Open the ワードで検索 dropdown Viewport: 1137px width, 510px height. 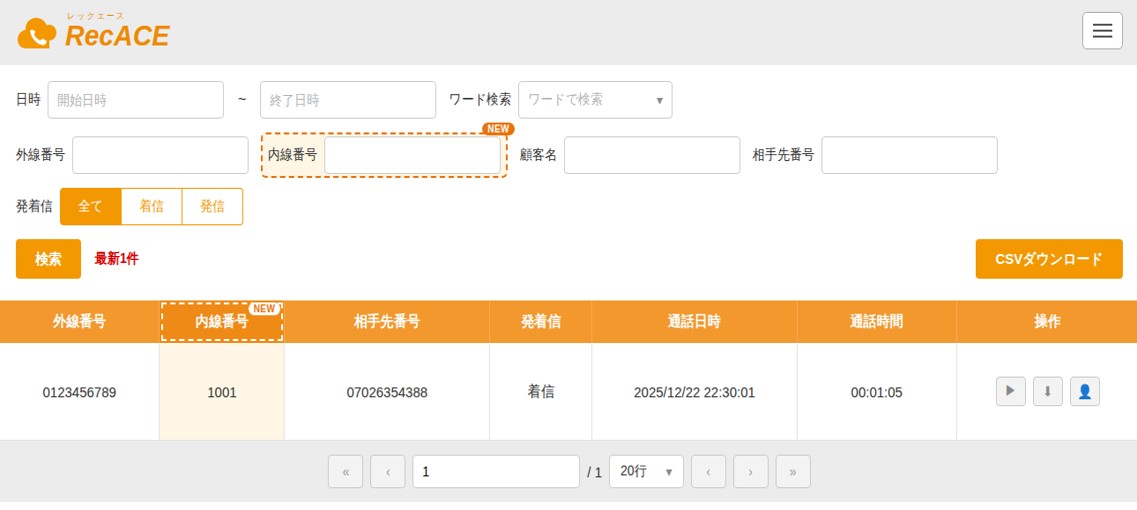(595, 100)
